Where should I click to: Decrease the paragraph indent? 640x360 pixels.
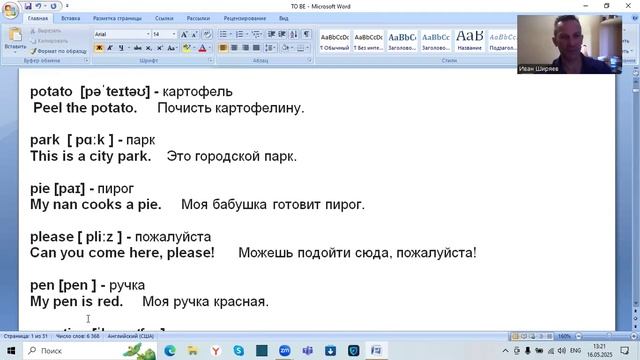271,34
